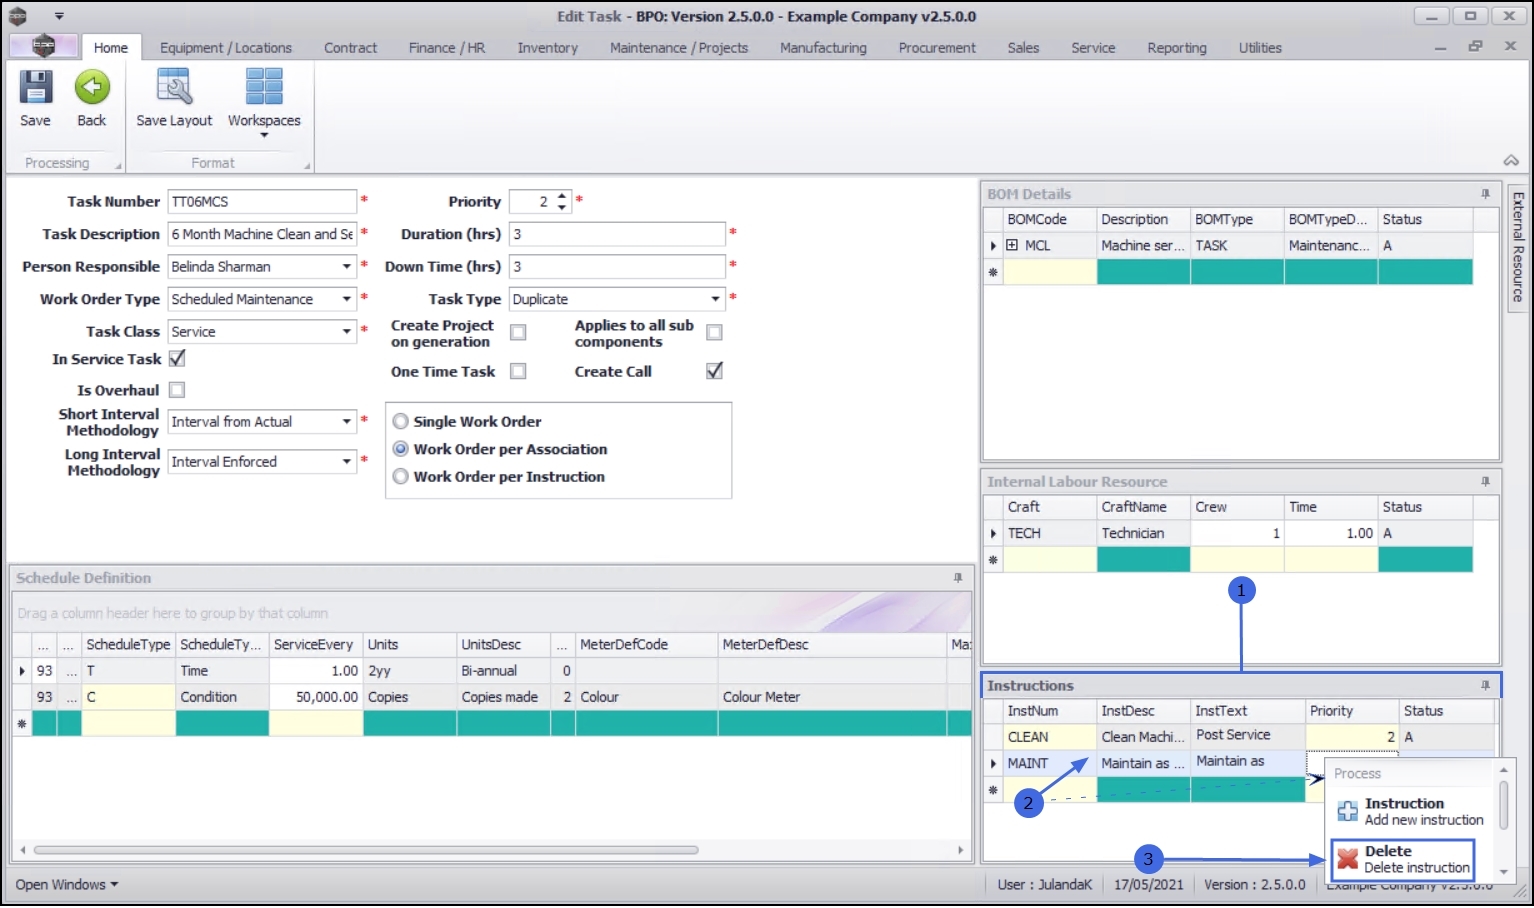
Task: Check Create Project on generation
Action: 518,332
